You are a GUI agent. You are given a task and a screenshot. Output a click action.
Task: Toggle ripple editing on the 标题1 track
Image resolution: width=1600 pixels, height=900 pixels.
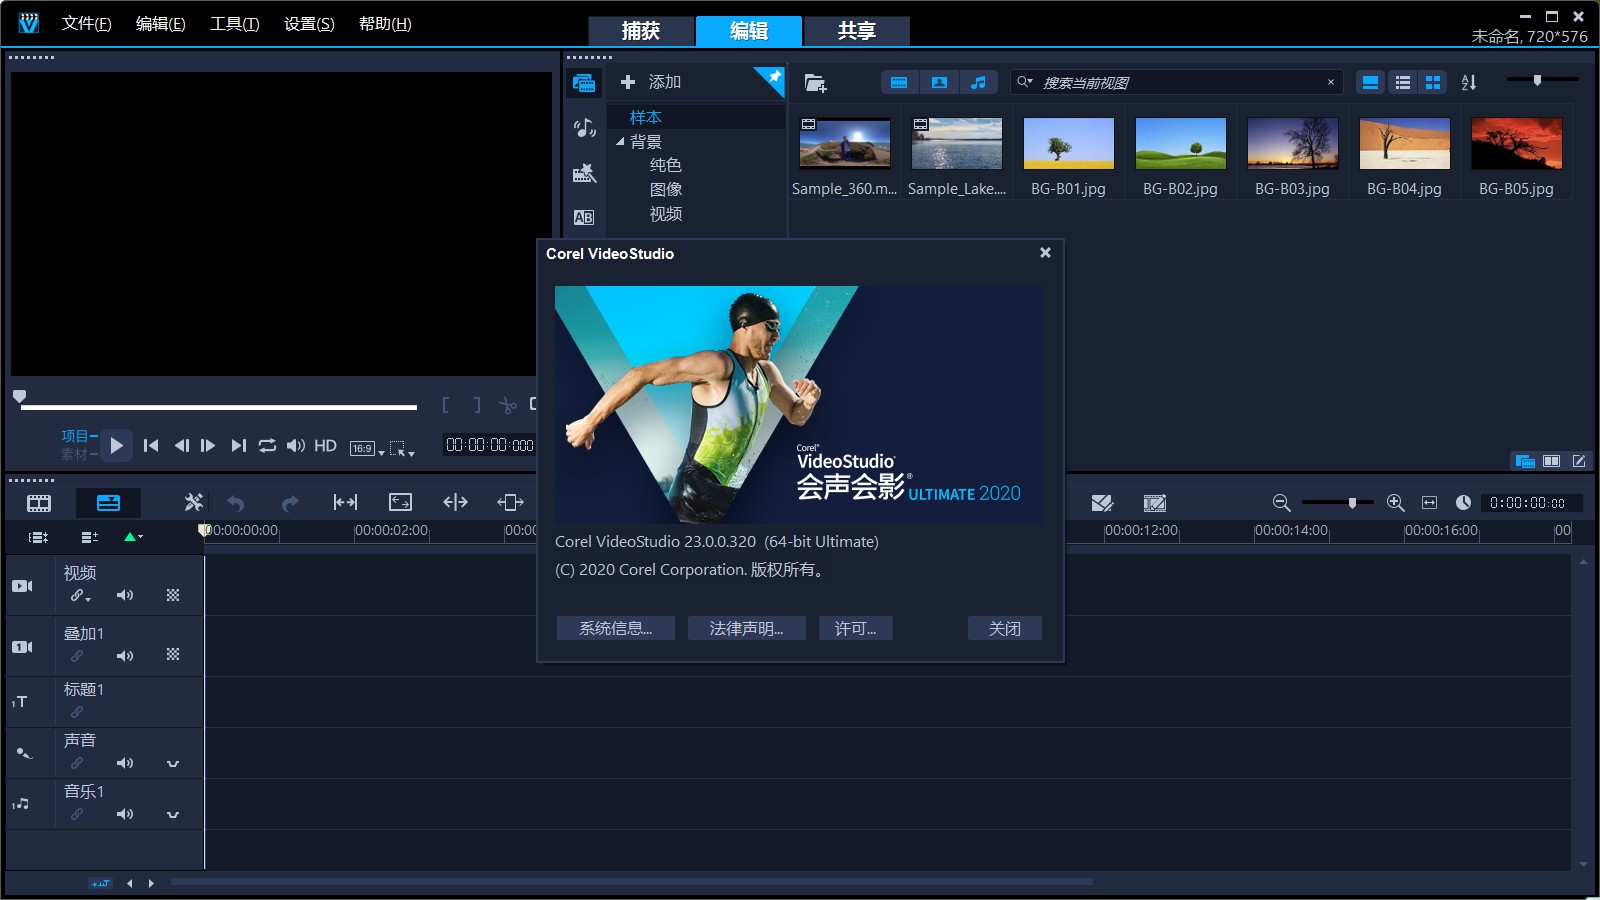(x=77, y=712)
